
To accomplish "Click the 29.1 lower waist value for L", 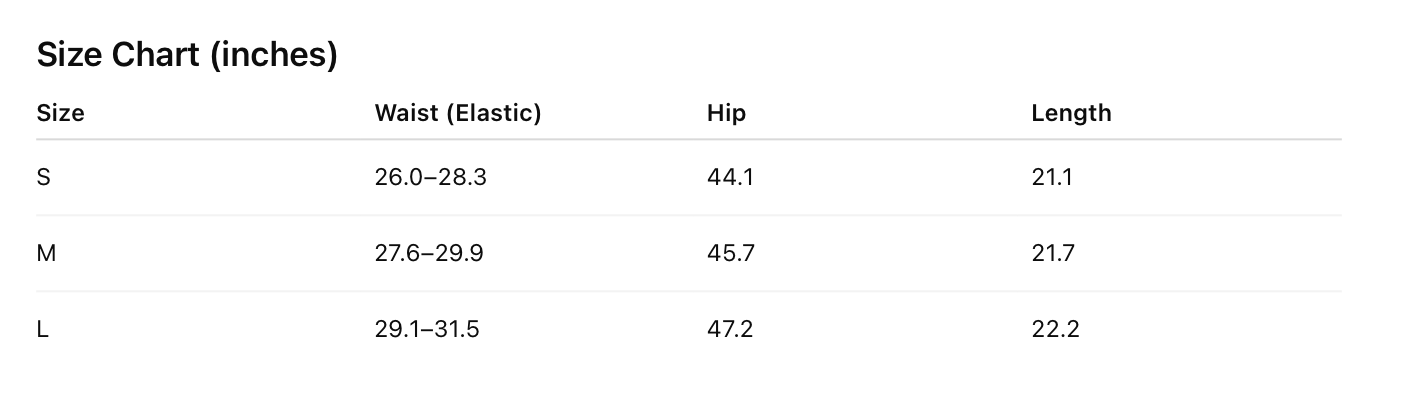I will (x=394, y=329).
